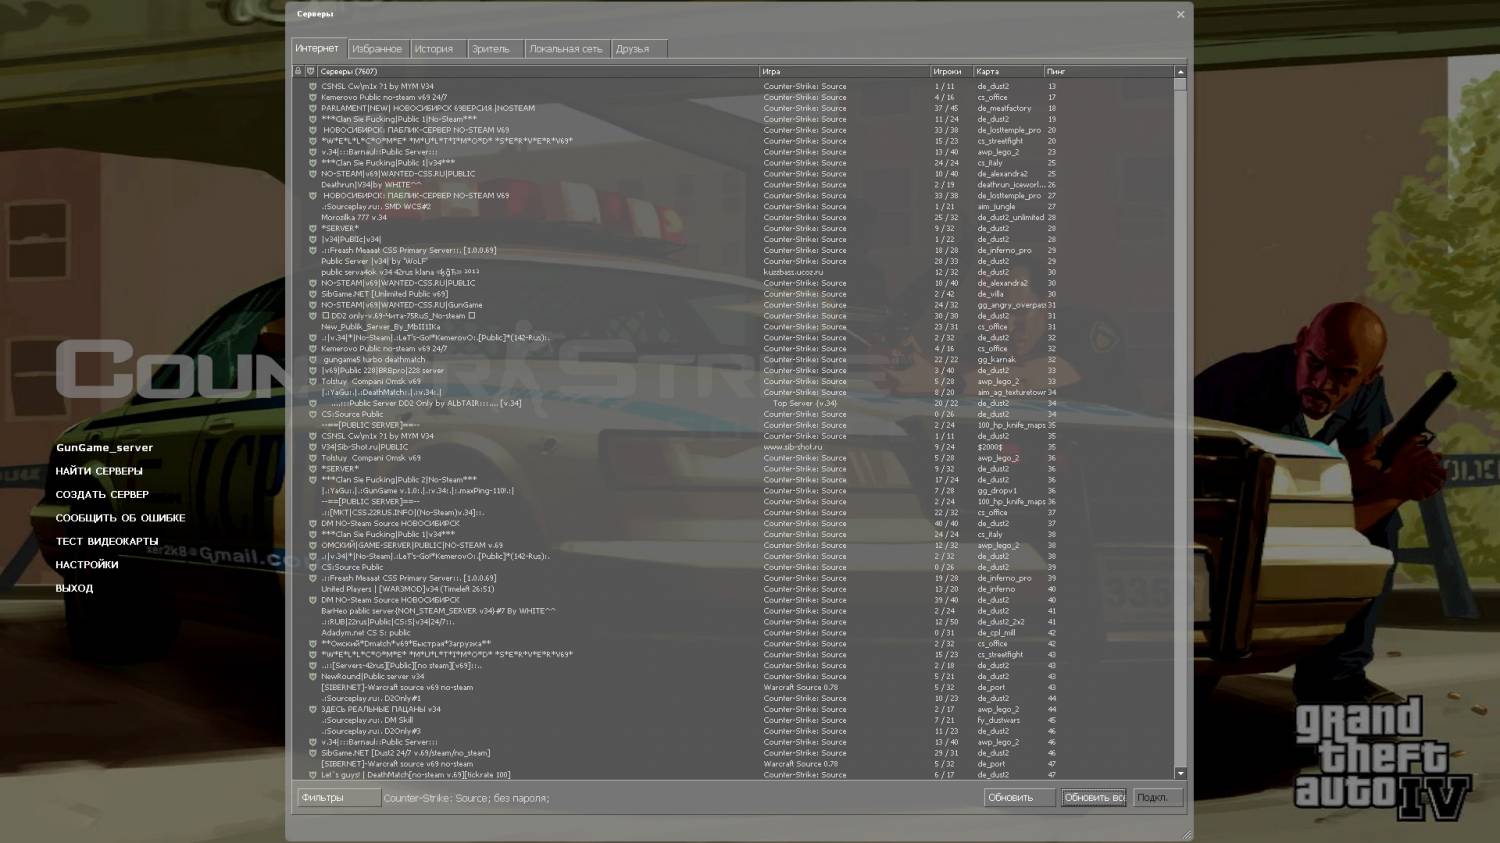1500x843 pixels.
Task: Select the Morozilka 777 v.34 server
Action: (x=733, y=217)
